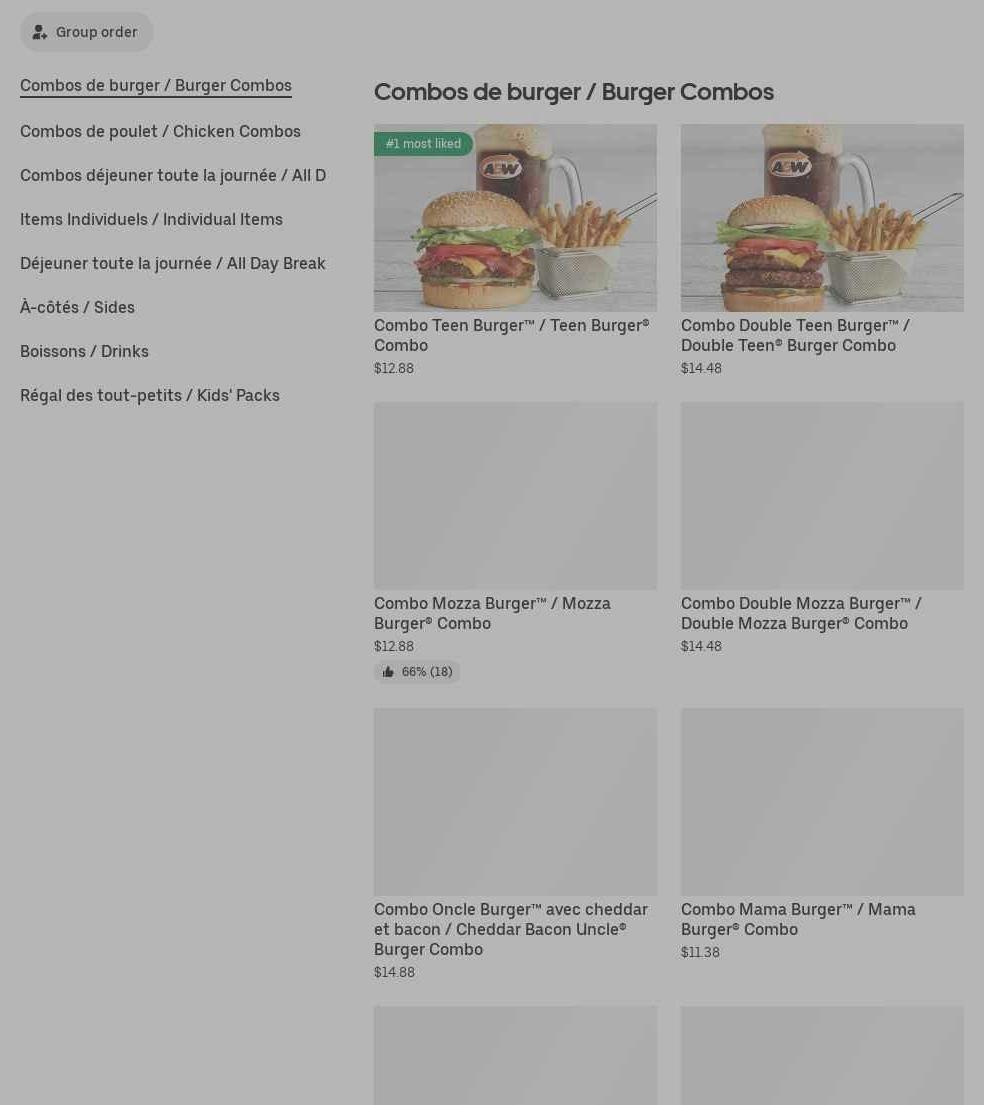984x1105 pixels.
Task: Click the Combo Mozza Burger item title
Action: [492, 614]
